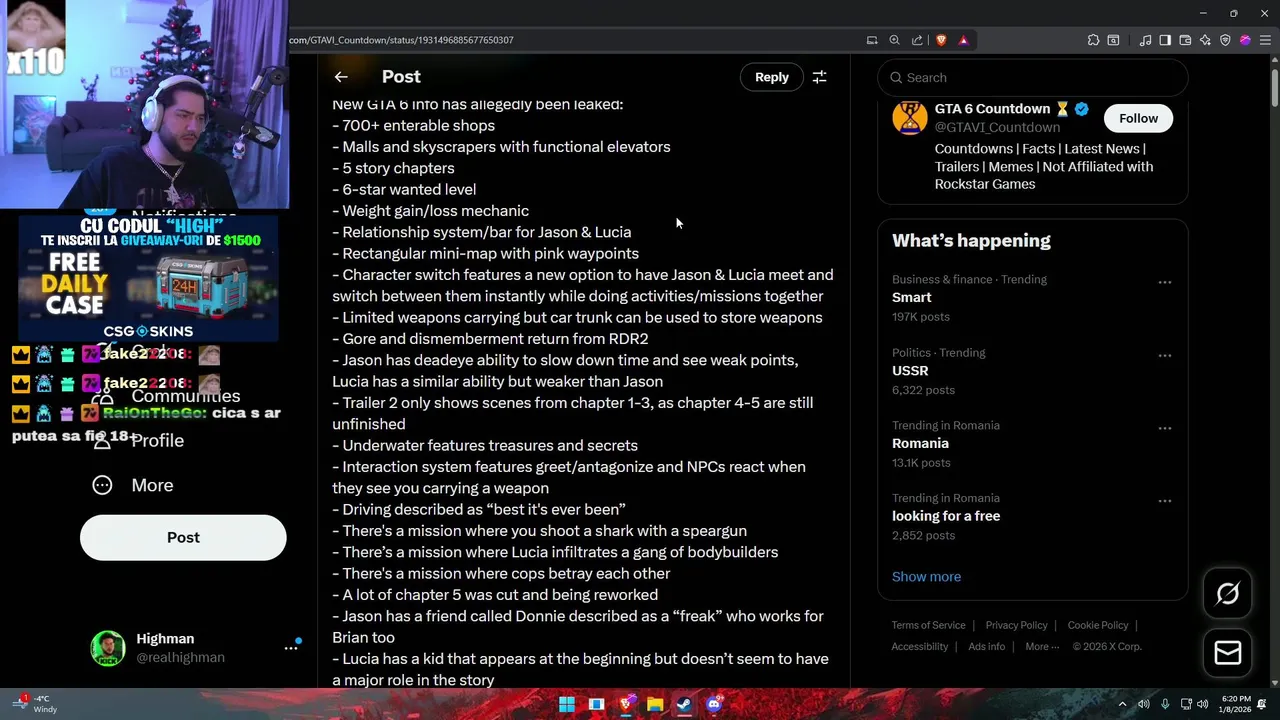Open the Windows Start button
1280x720 pixels.
point(567,704)
